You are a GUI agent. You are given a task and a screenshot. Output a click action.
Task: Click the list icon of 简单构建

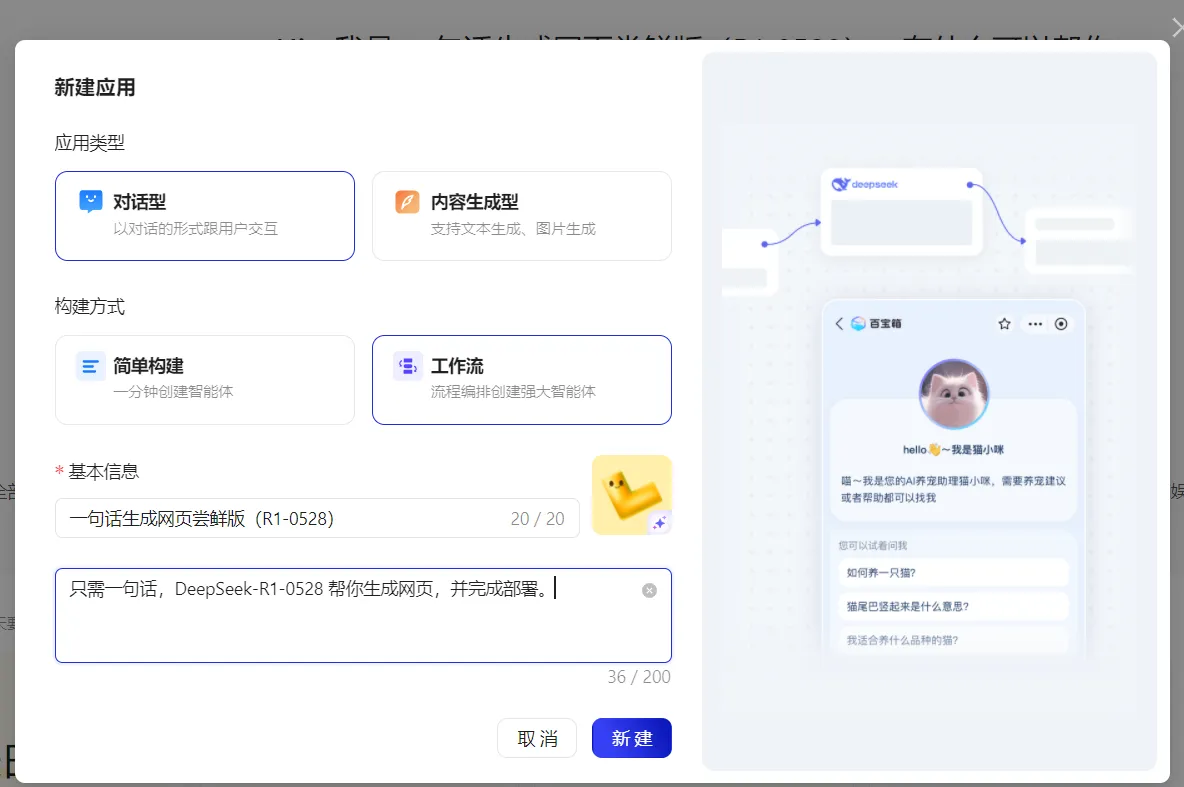(91, 366)
